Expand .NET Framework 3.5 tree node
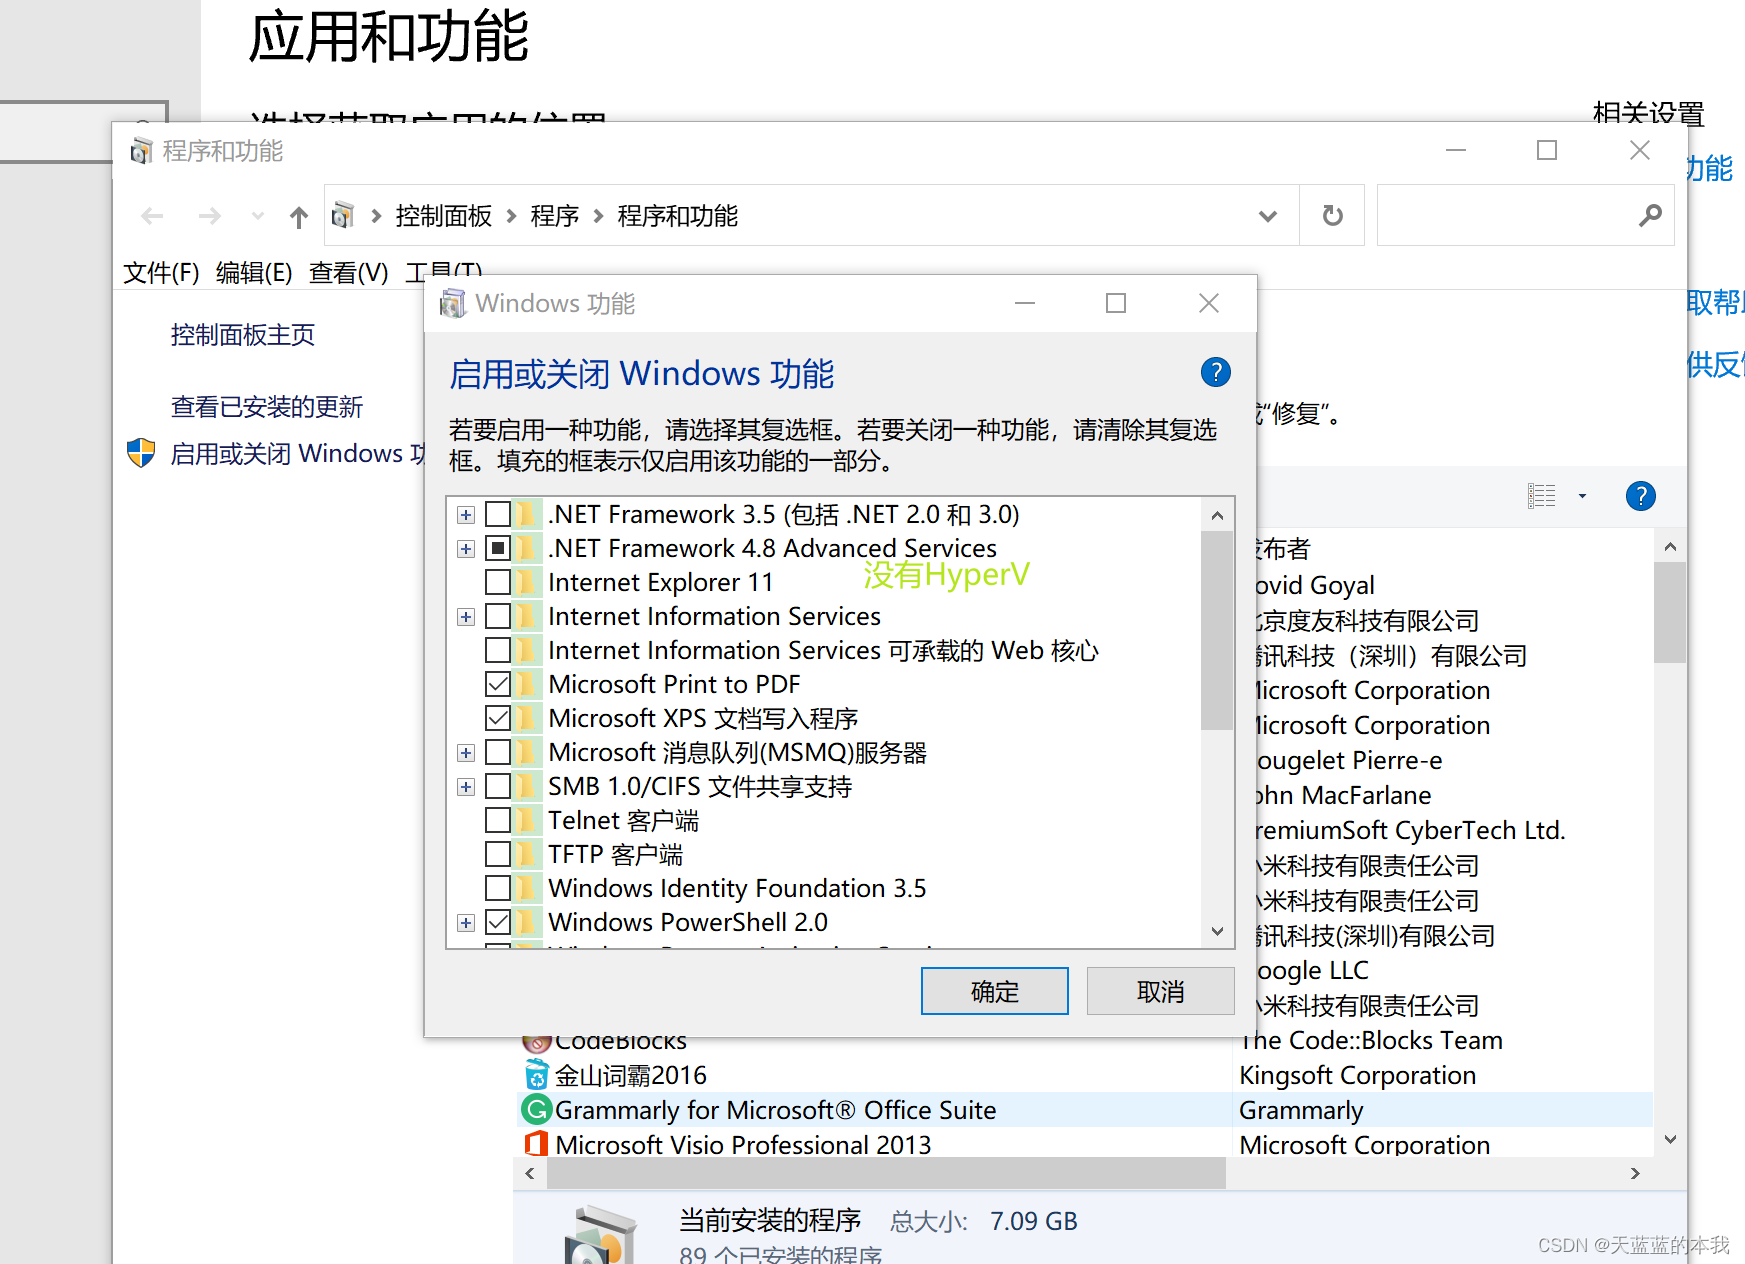This screenshot has width=1745, height=1264. pos(466,515)
